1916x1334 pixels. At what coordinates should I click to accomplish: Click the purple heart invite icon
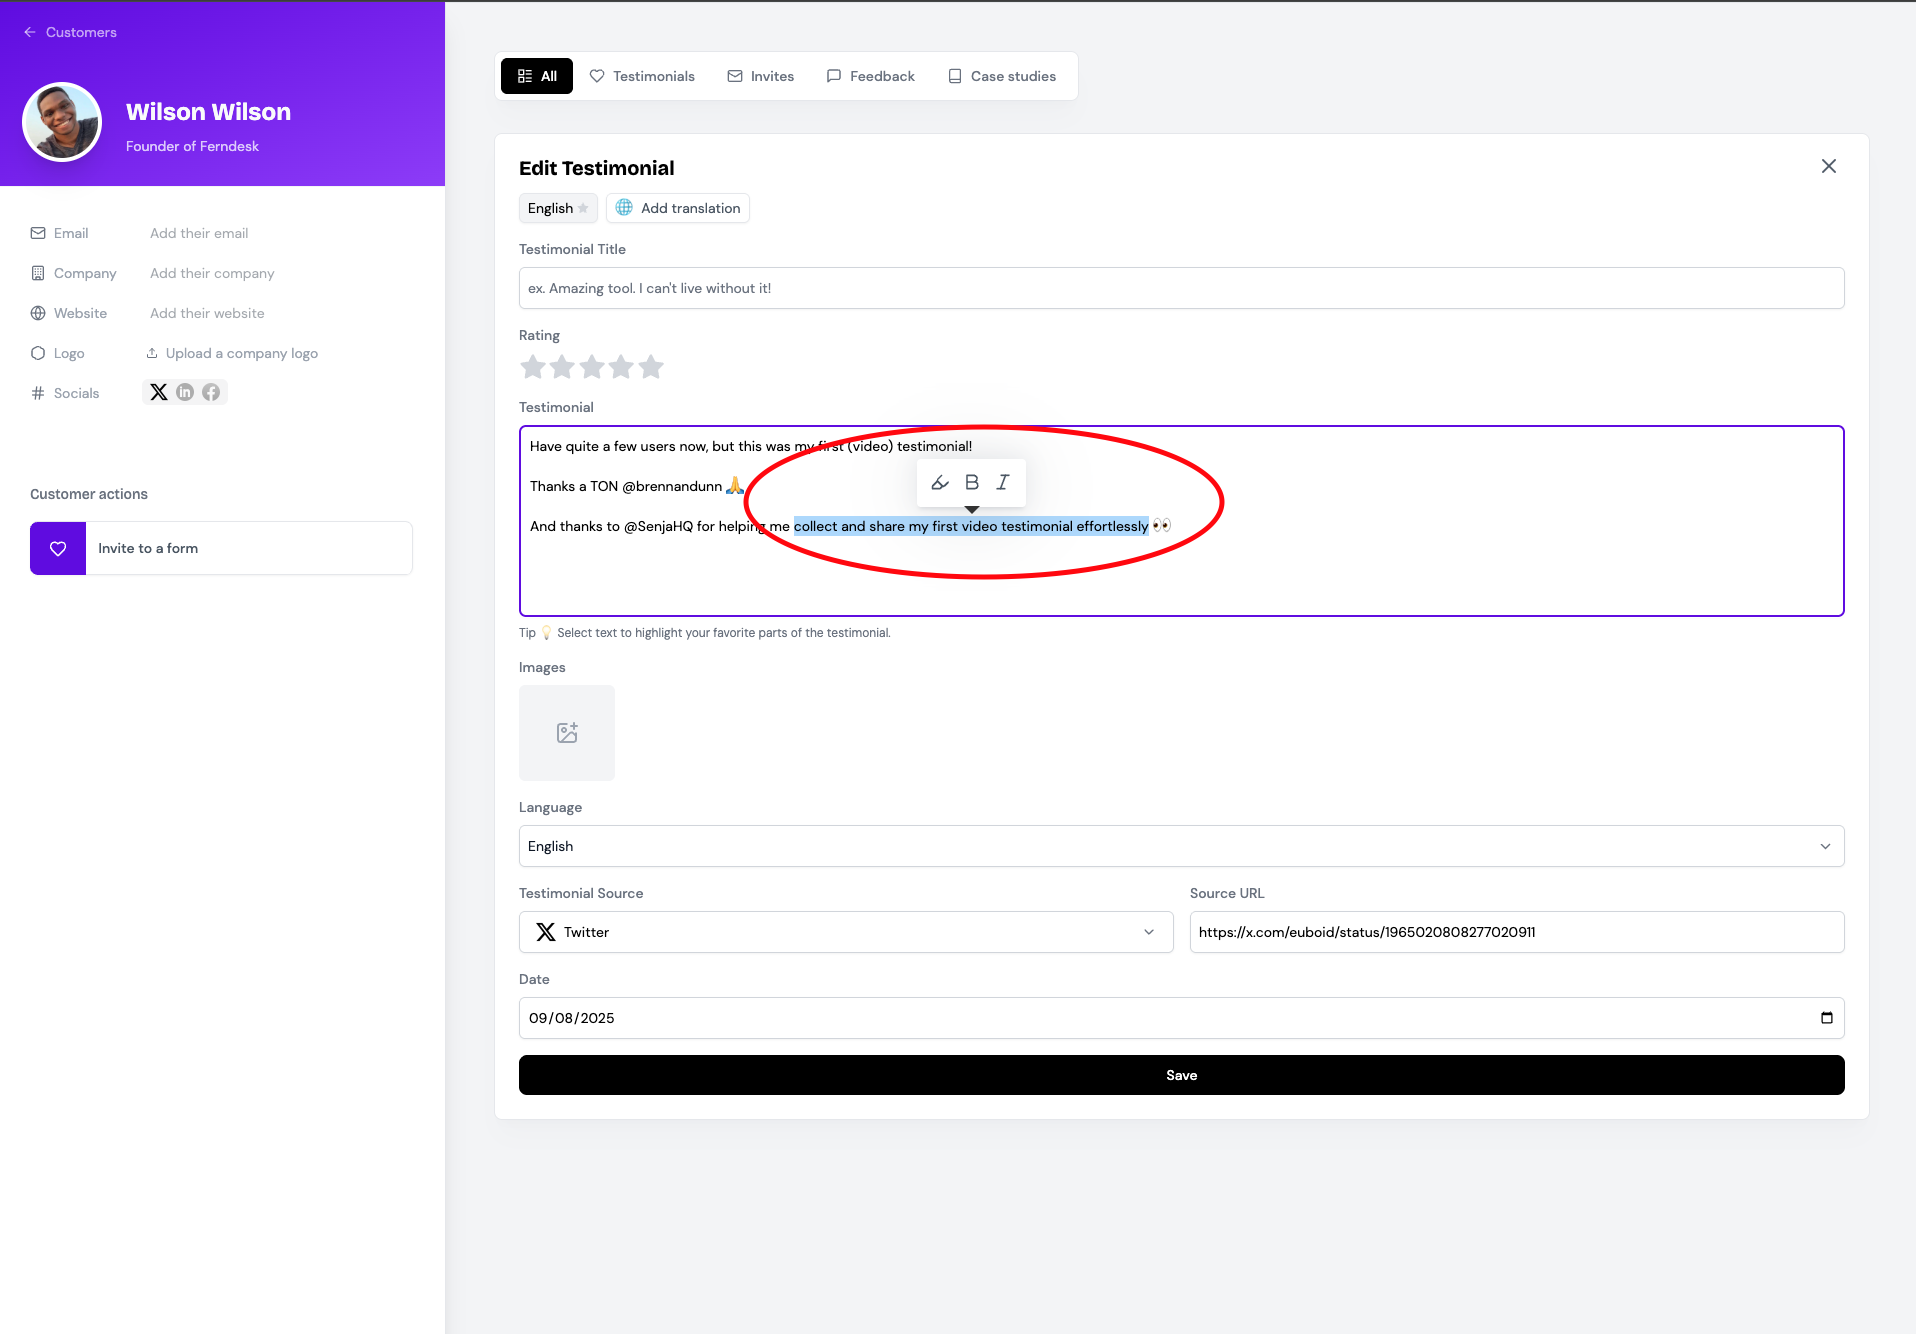(58, 548)
